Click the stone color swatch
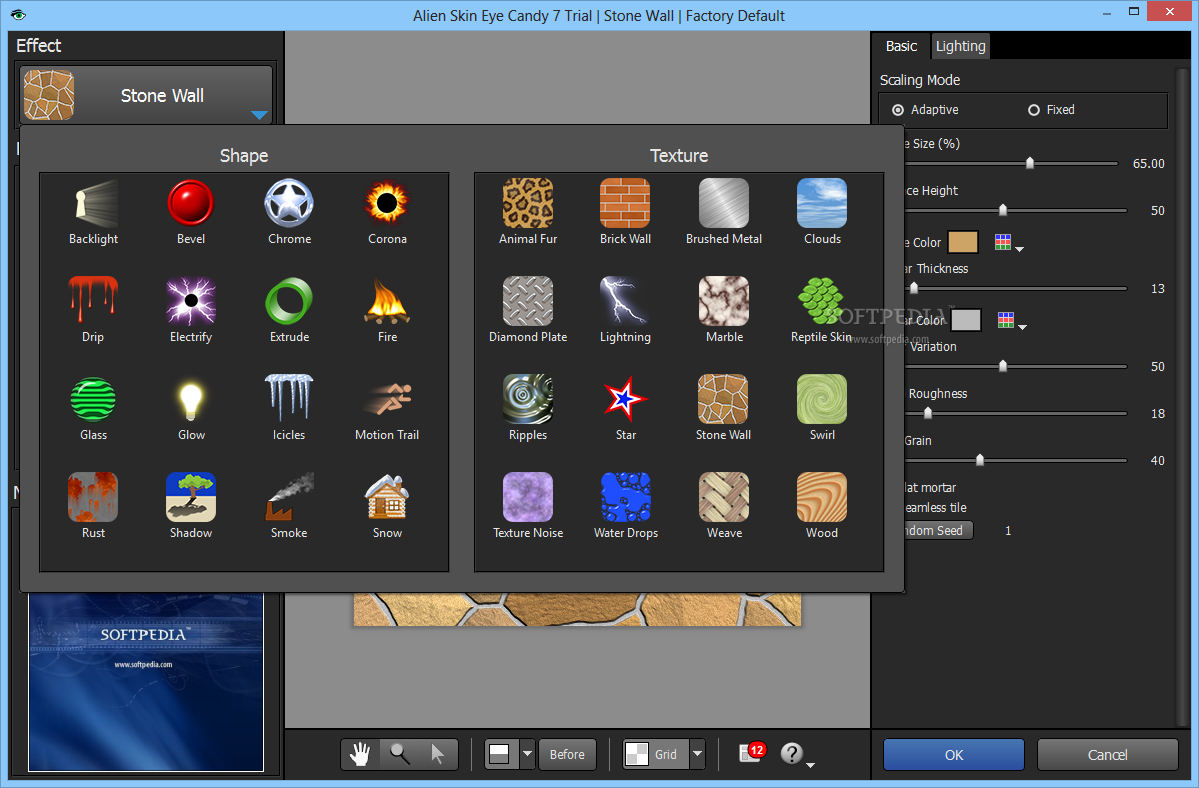The height and width of the screenshot is (788, 1199). click(963, 242)
